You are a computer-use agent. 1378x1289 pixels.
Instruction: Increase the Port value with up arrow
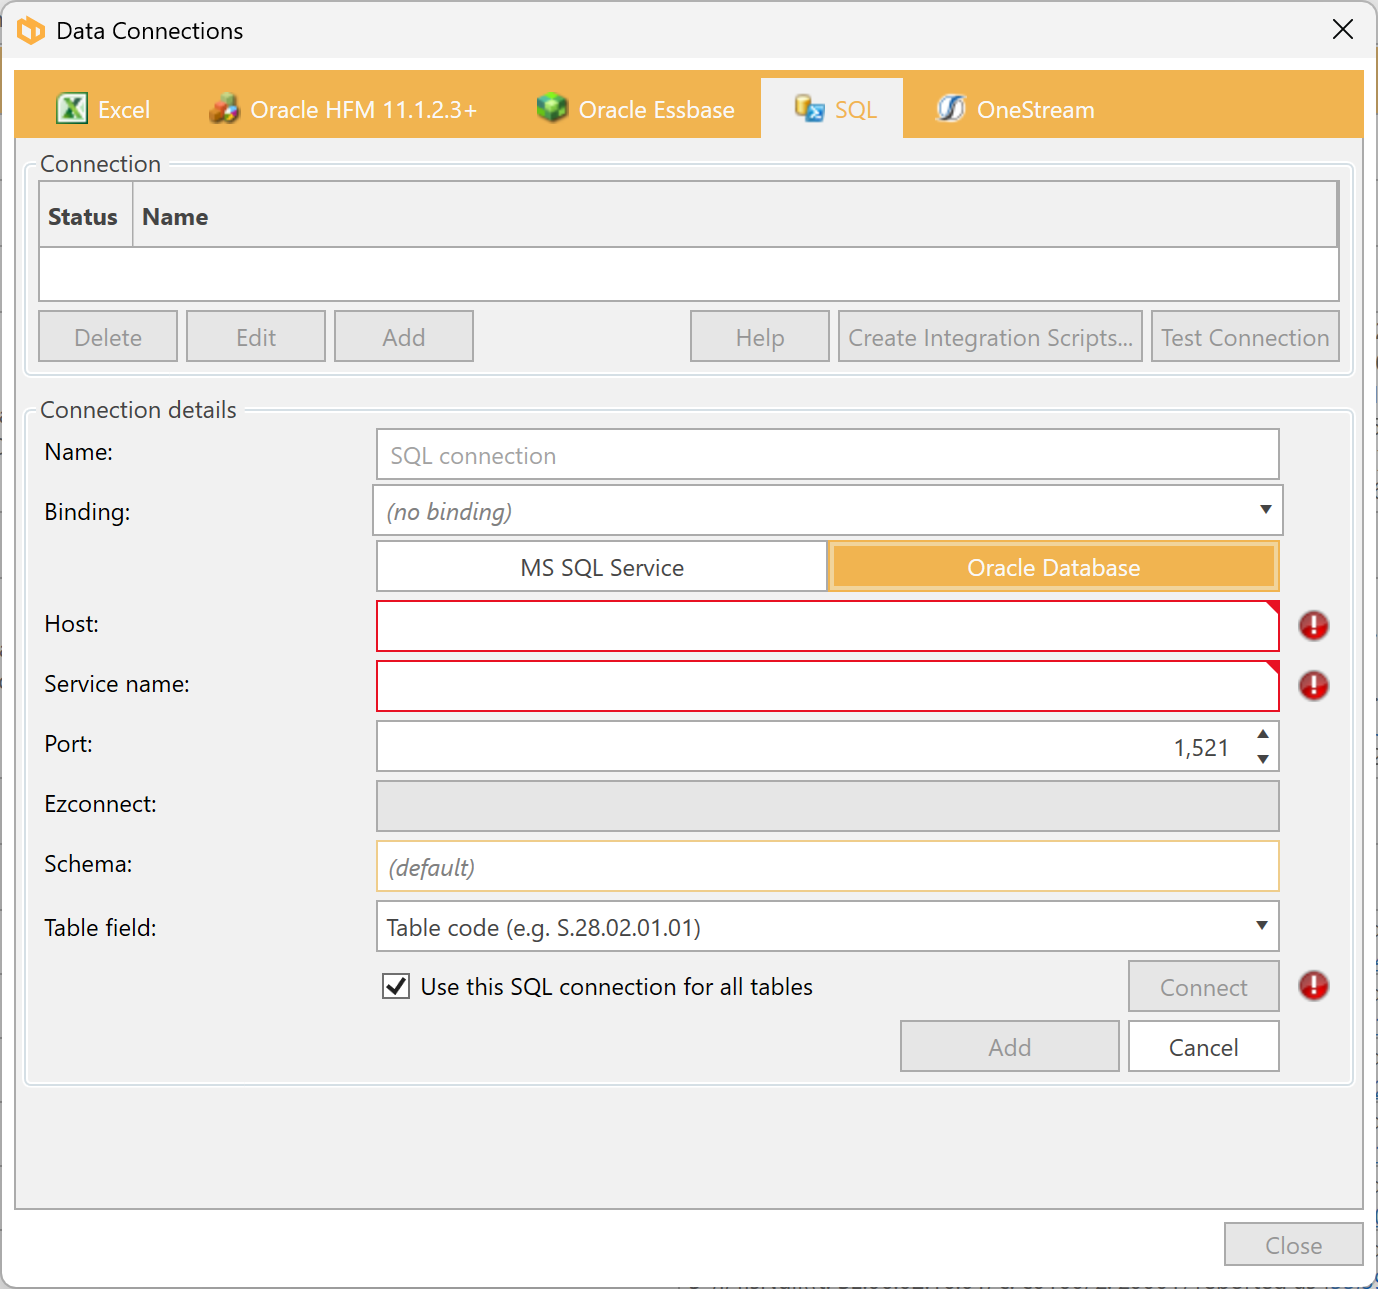point(1263,734)
